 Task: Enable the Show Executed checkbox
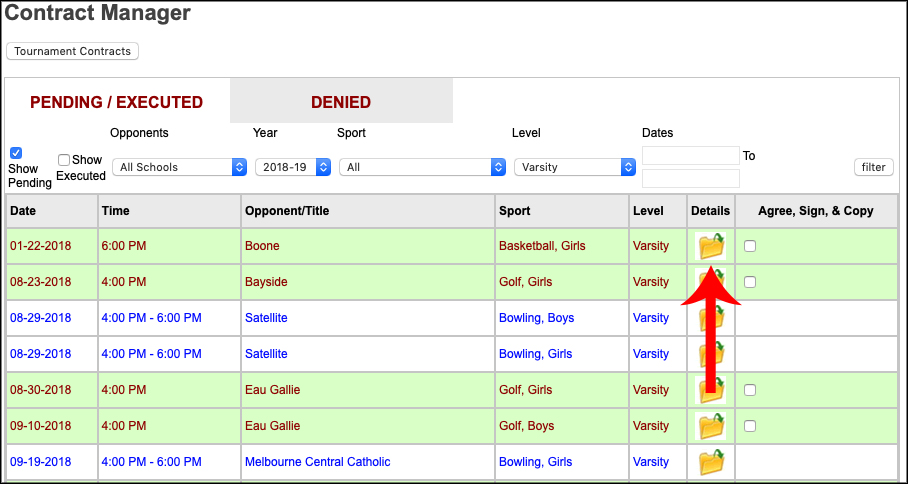(x=64, y=160)
